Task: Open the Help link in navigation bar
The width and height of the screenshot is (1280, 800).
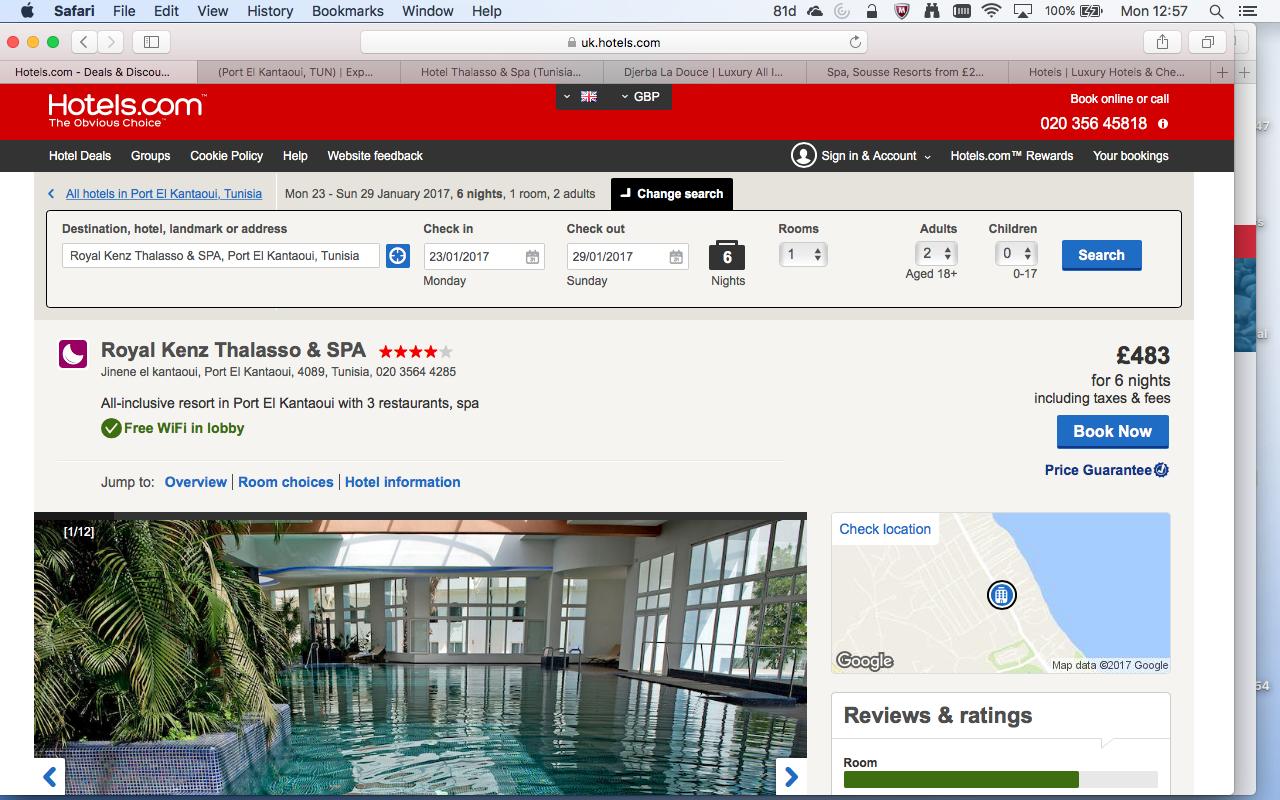Action: tap(295, 156)
